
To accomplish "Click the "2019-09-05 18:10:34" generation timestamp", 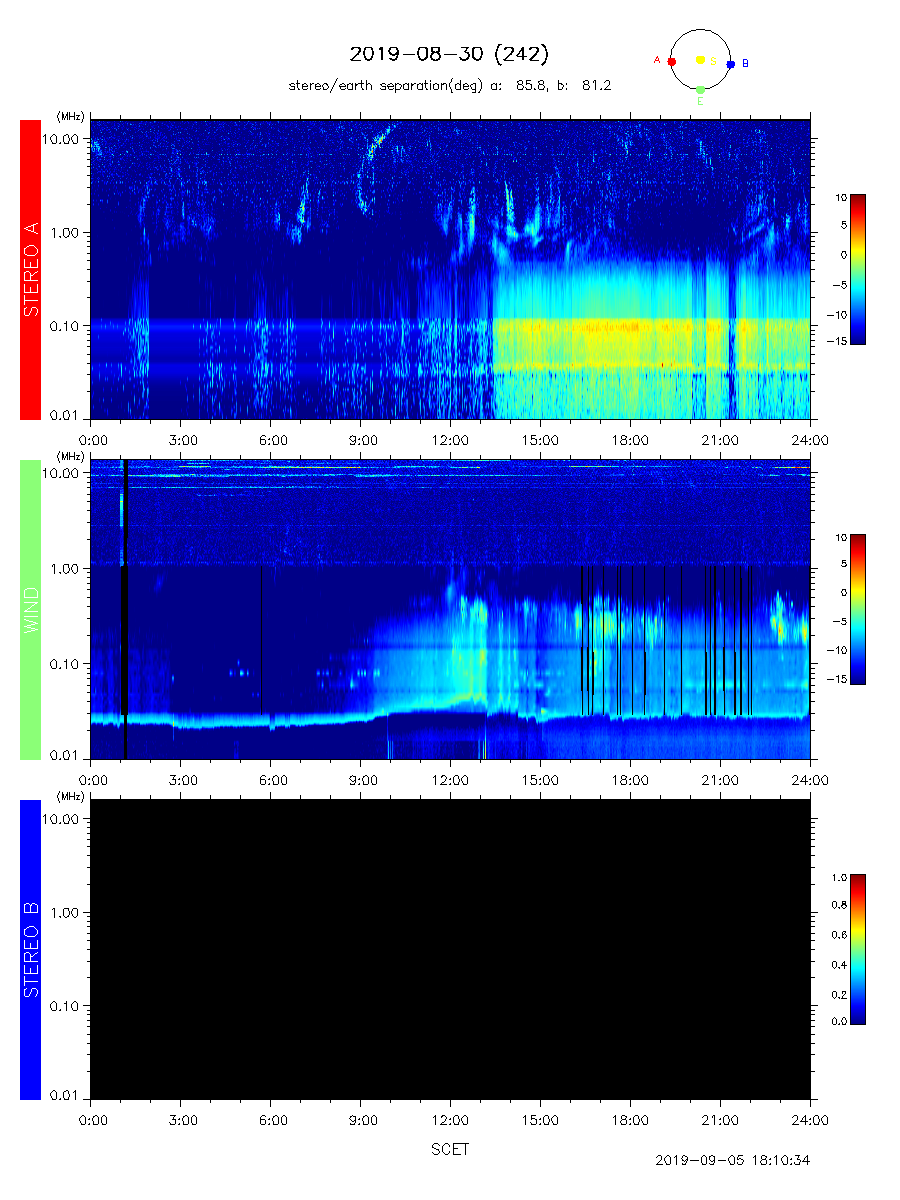I will pyautogui.click(x=732, y=1161).
